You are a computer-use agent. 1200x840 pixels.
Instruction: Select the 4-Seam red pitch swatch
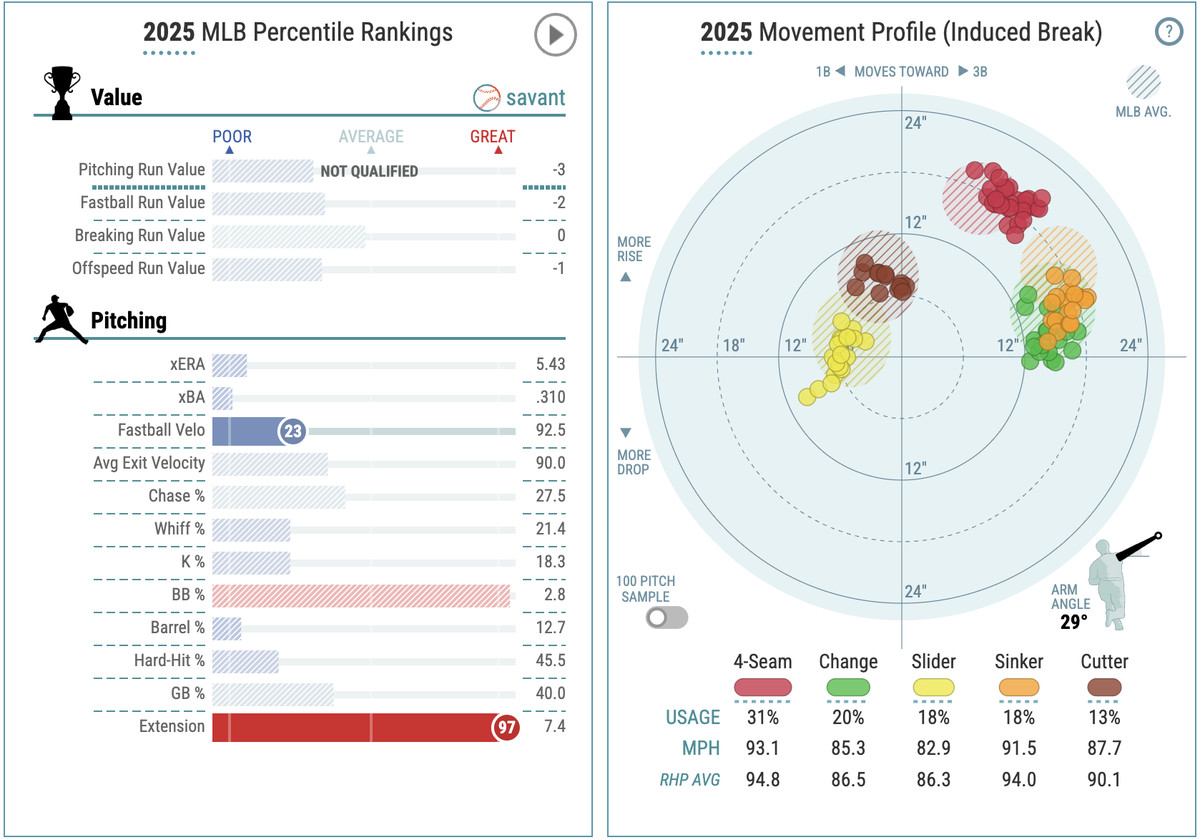(763, 687)
